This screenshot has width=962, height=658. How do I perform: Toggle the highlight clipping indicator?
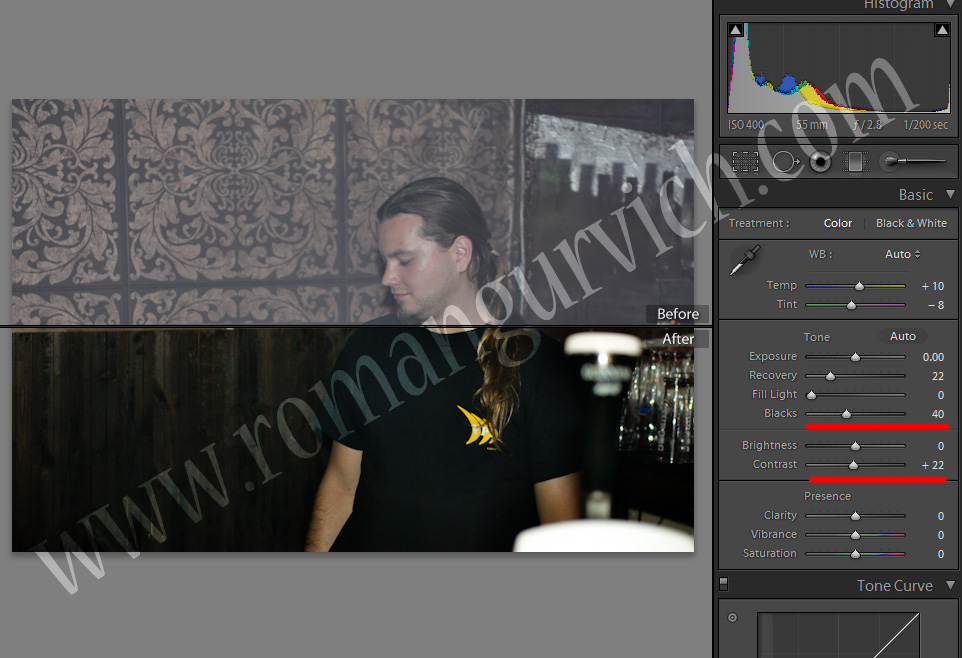pyautogui.click(x=941, y=30)
